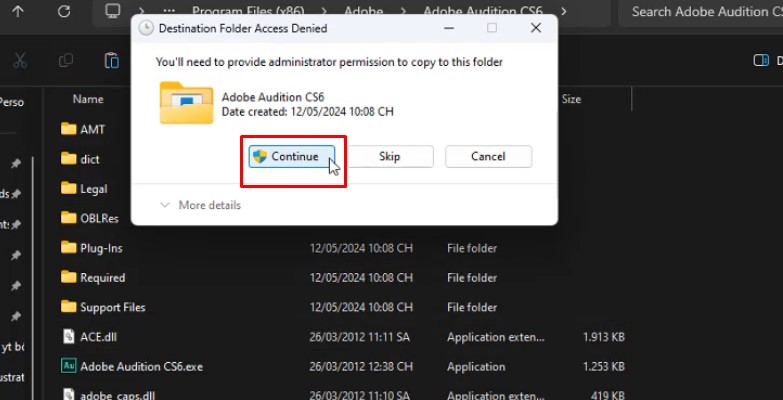Click the Copy icon in toolbar
783x400 pixels.
(66, 60)
